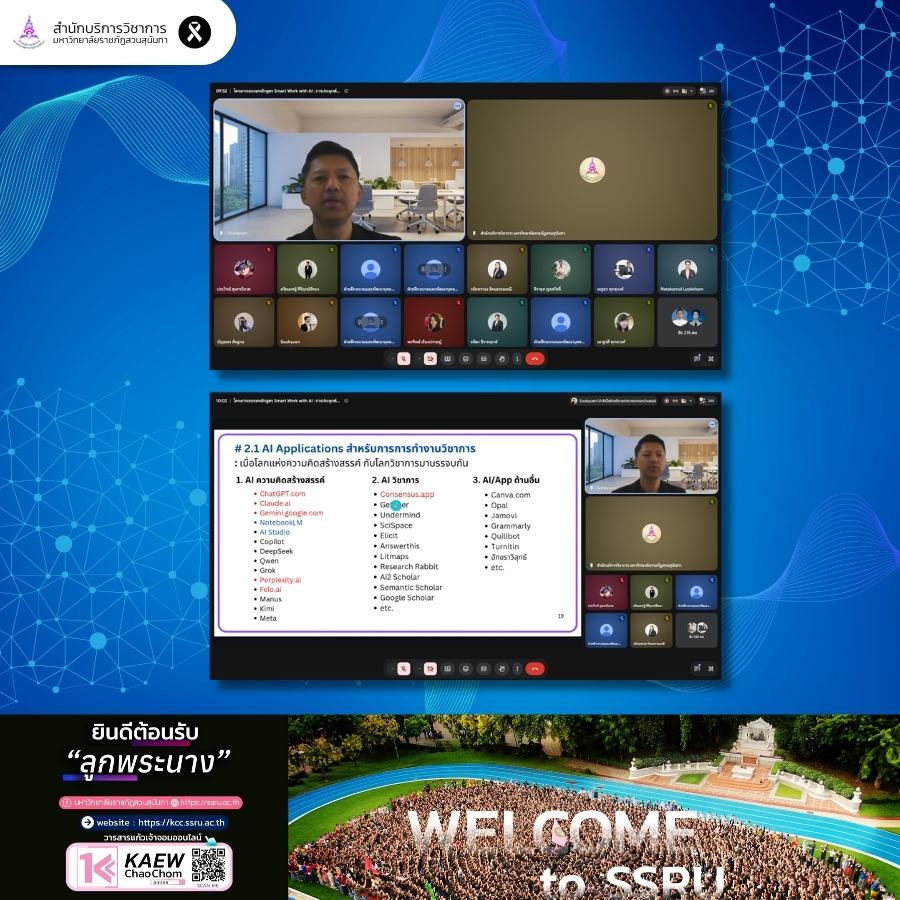Click university emblem avatar in large olive tile
The height and width of the screenshot is (900, 900).
(x=592, y=170)
